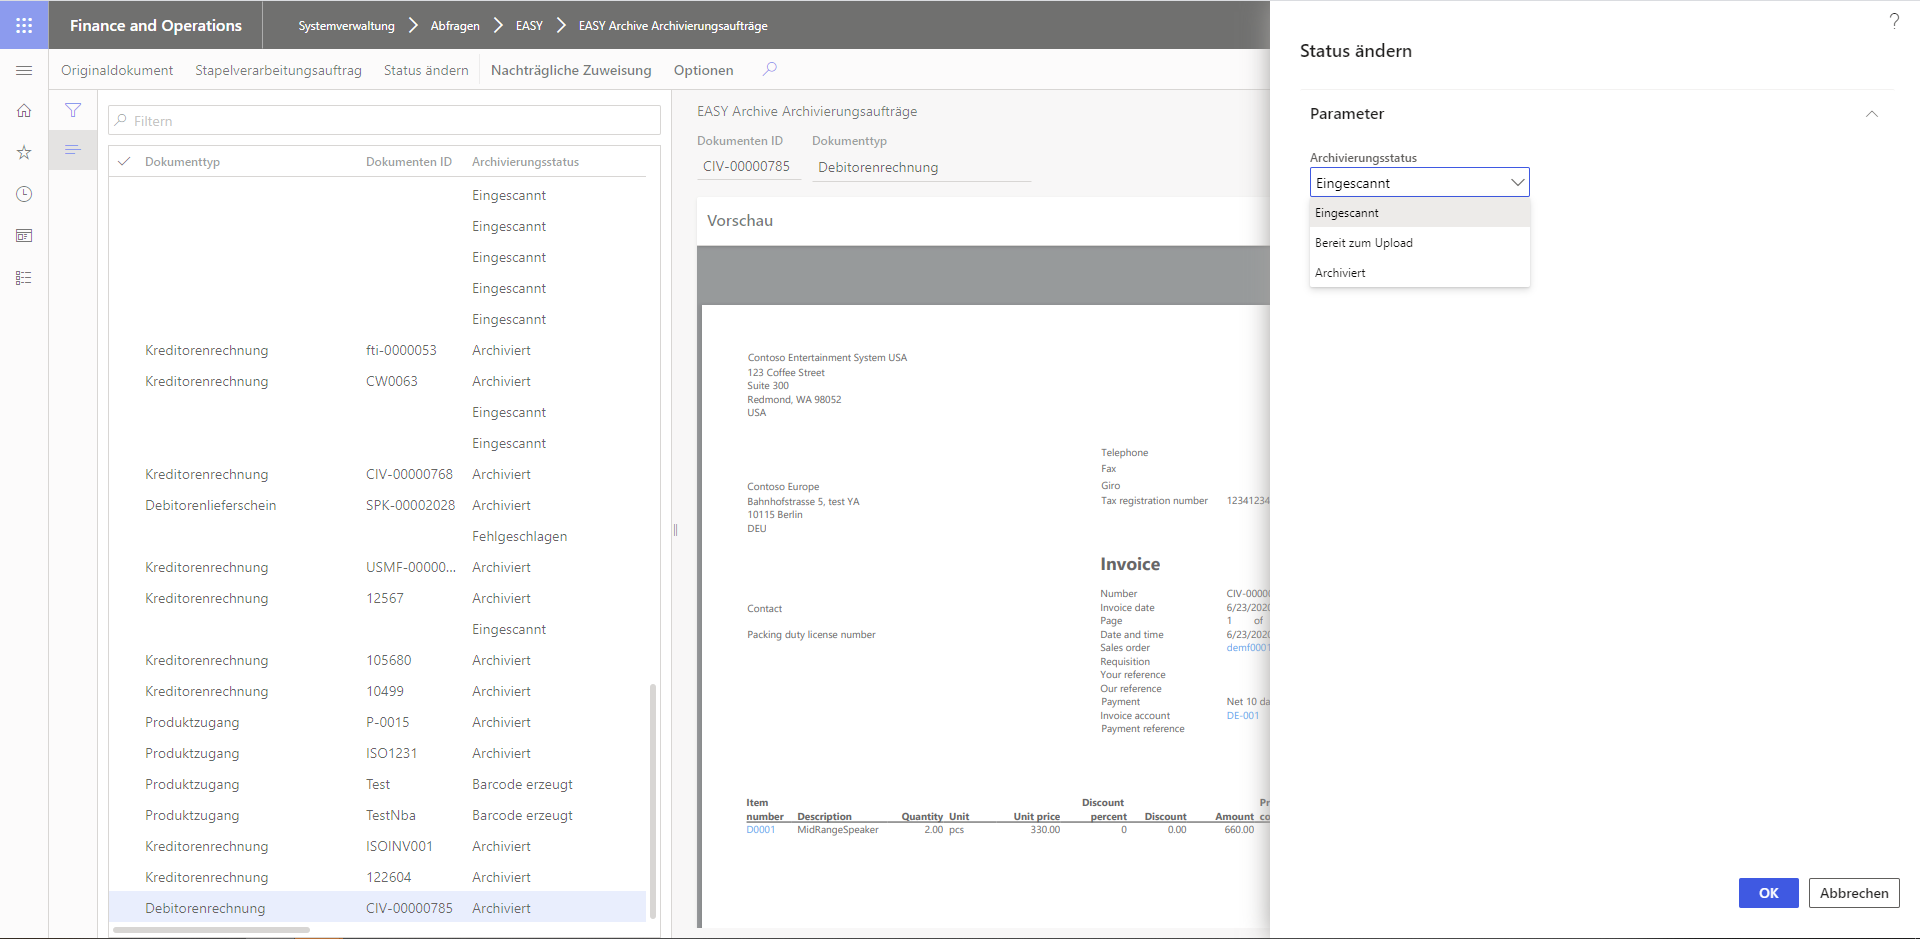Click the Vorschau section heading

[x=740, y=221]
